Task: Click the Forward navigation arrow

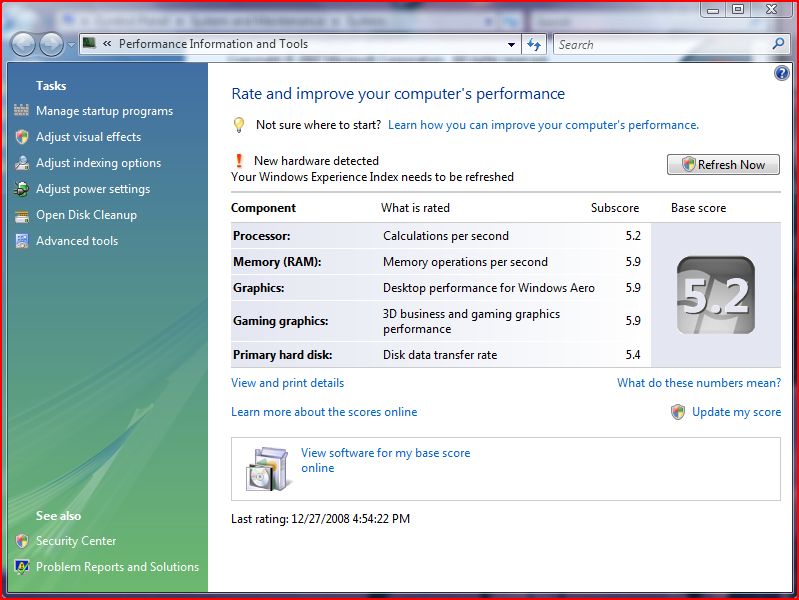Action: [51, 44]
